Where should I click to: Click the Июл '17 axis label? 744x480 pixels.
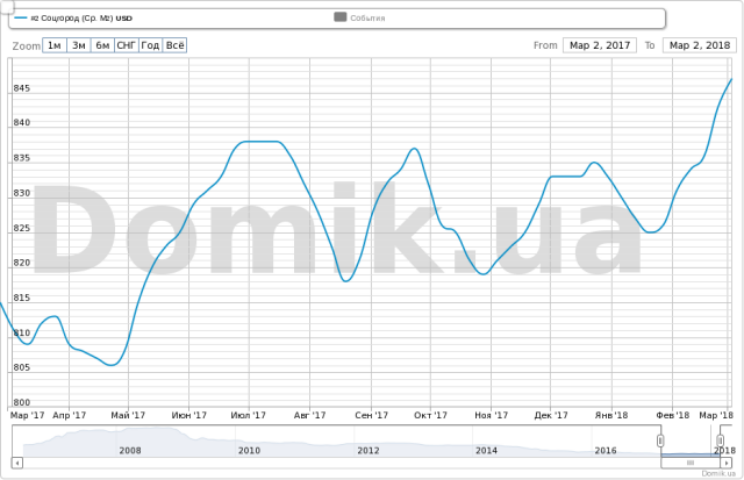coord(248,415)
